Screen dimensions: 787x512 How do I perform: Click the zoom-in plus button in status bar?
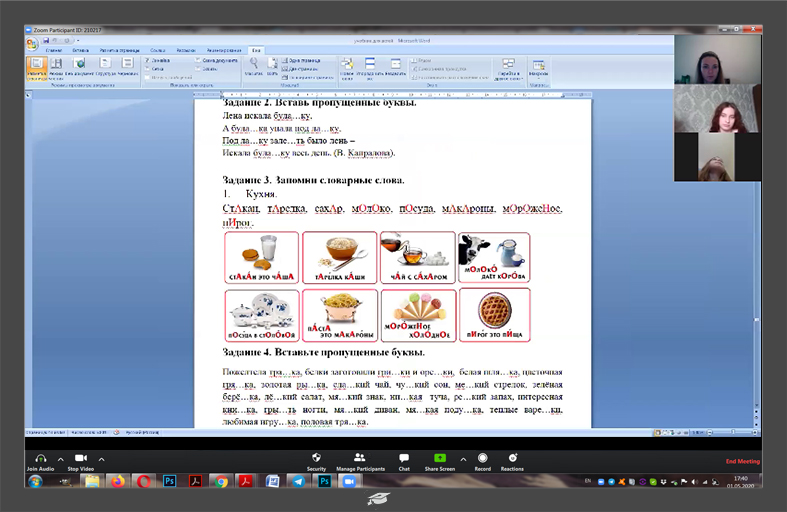click(754, 432)
